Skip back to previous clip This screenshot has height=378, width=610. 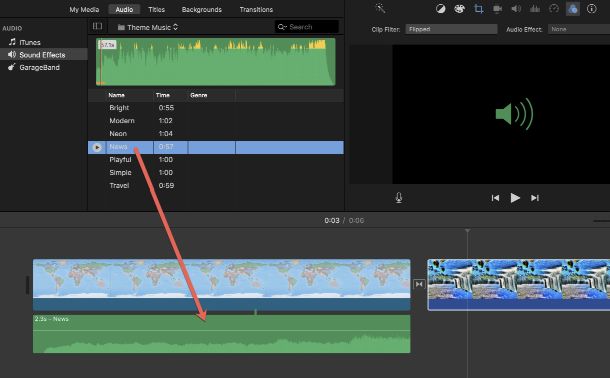495,198
